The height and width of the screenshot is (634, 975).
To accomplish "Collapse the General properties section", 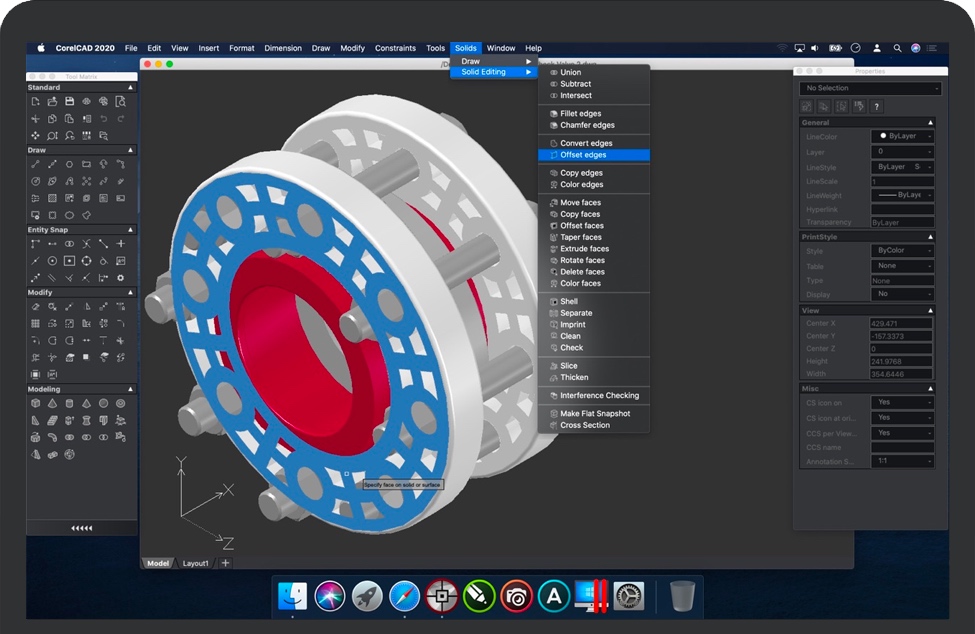I will pos(931,122).
